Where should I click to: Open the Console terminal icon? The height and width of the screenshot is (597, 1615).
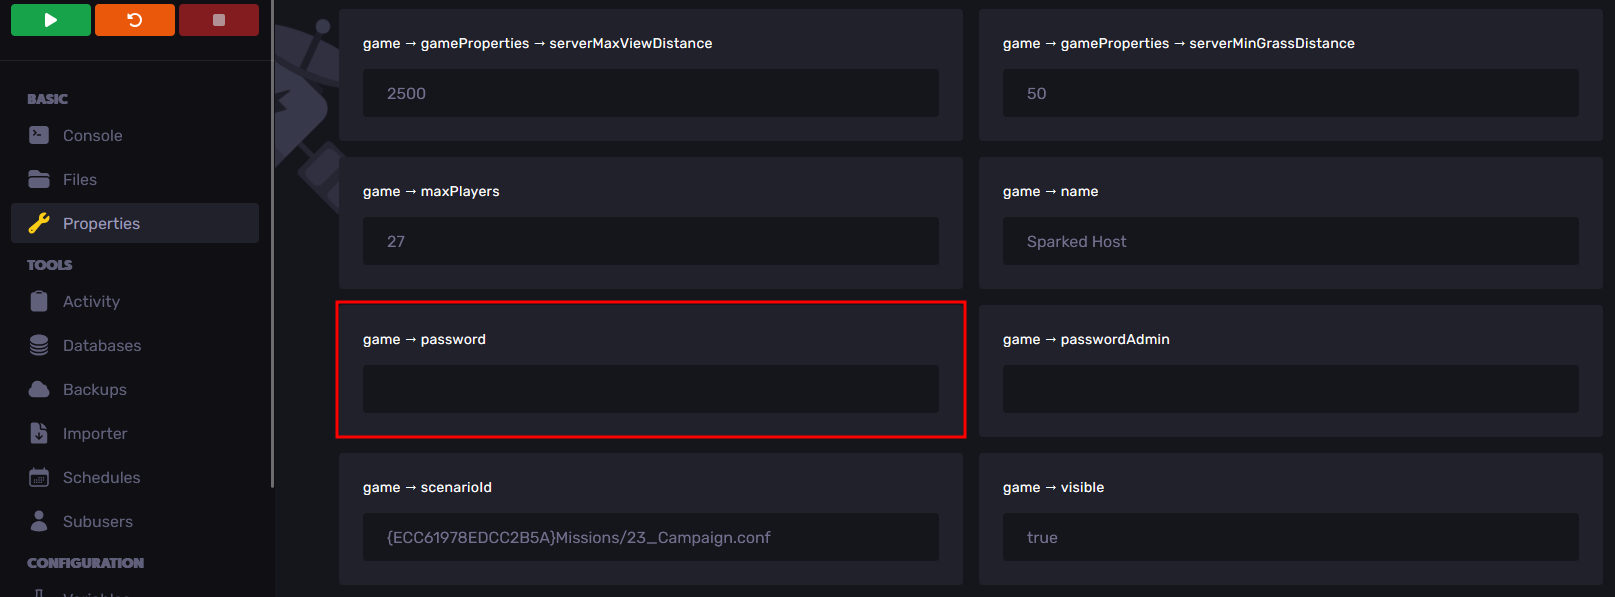pos(39,135)
